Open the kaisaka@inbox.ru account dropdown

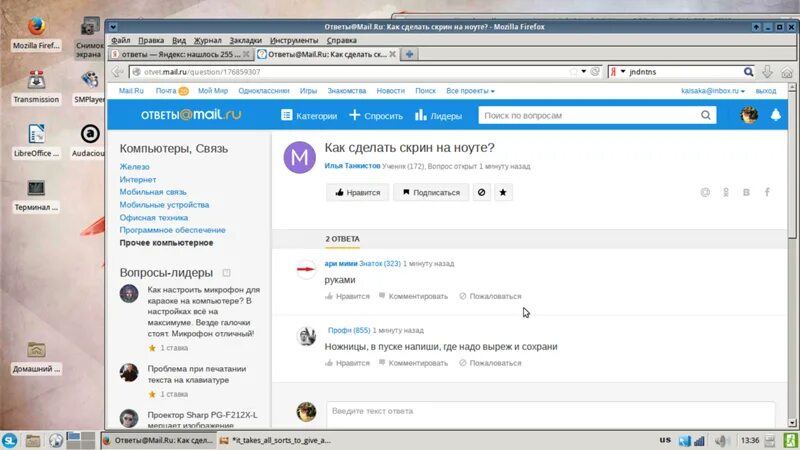point(712,91)
